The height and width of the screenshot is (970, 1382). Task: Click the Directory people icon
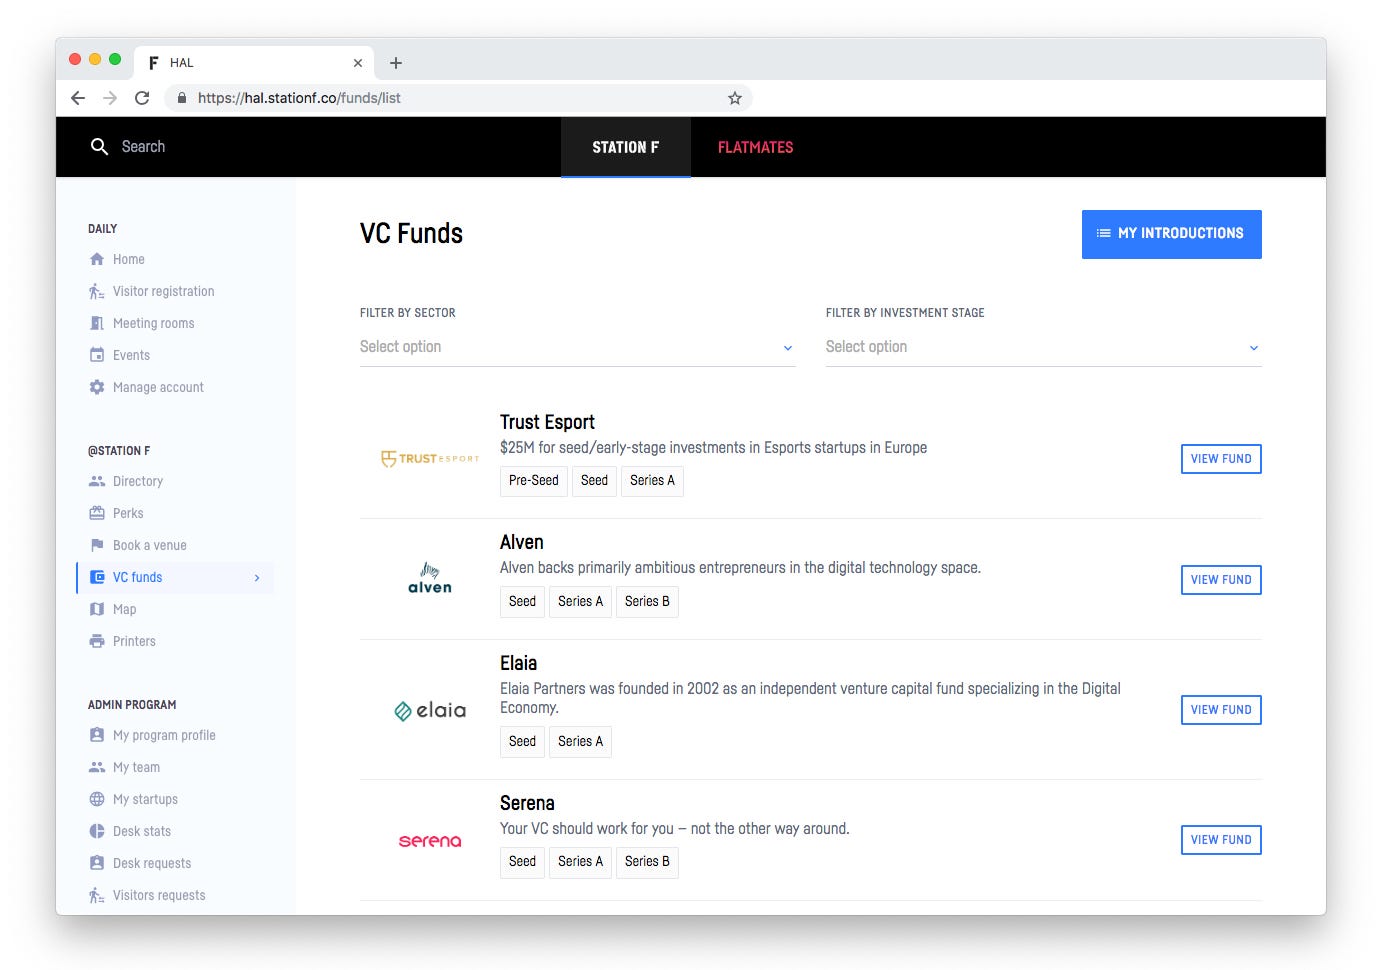(x=97, y=481)
